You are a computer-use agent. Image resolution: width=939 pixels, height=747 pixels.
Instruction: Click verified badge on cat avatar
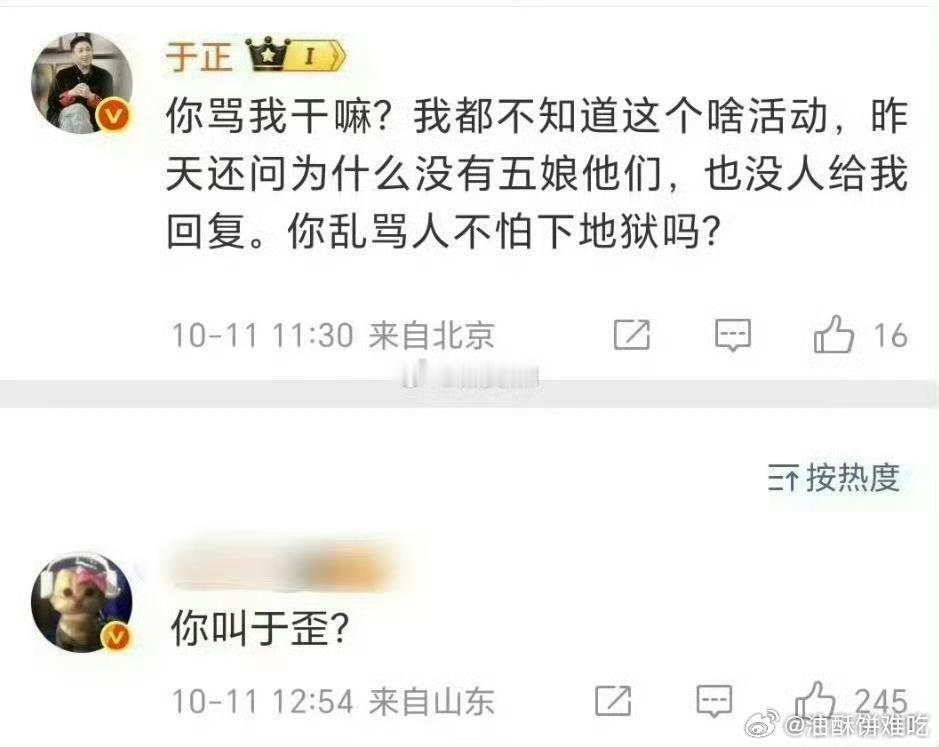(x=115, y=636)
